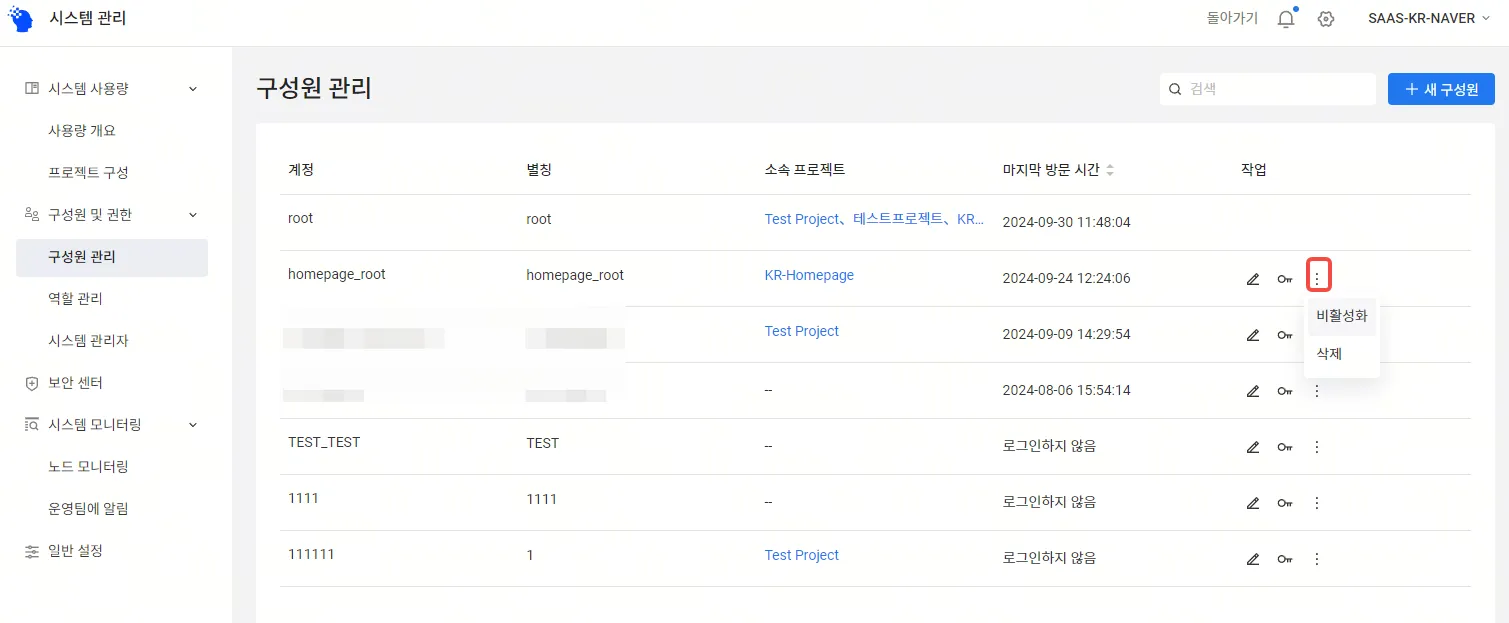The image size is (1509, 623).
Task: Open the settings gear icon
Action: [1326, 18]
